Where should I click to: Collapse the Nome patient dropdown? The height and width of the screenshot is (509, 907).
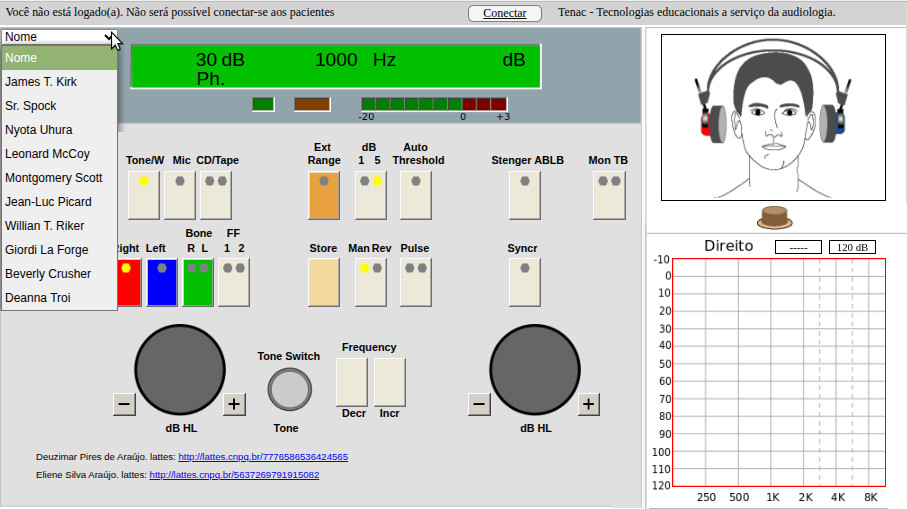pyautogui.click(x=59, y=37)
